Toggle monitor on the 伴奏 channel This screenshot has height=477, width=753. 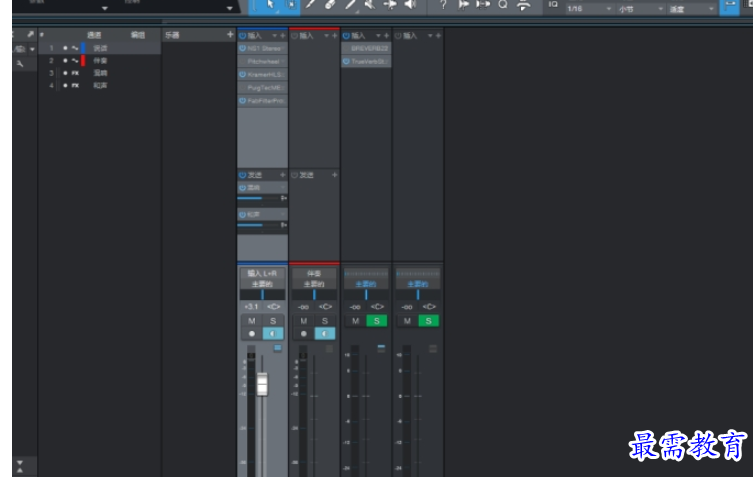point(325,333)
